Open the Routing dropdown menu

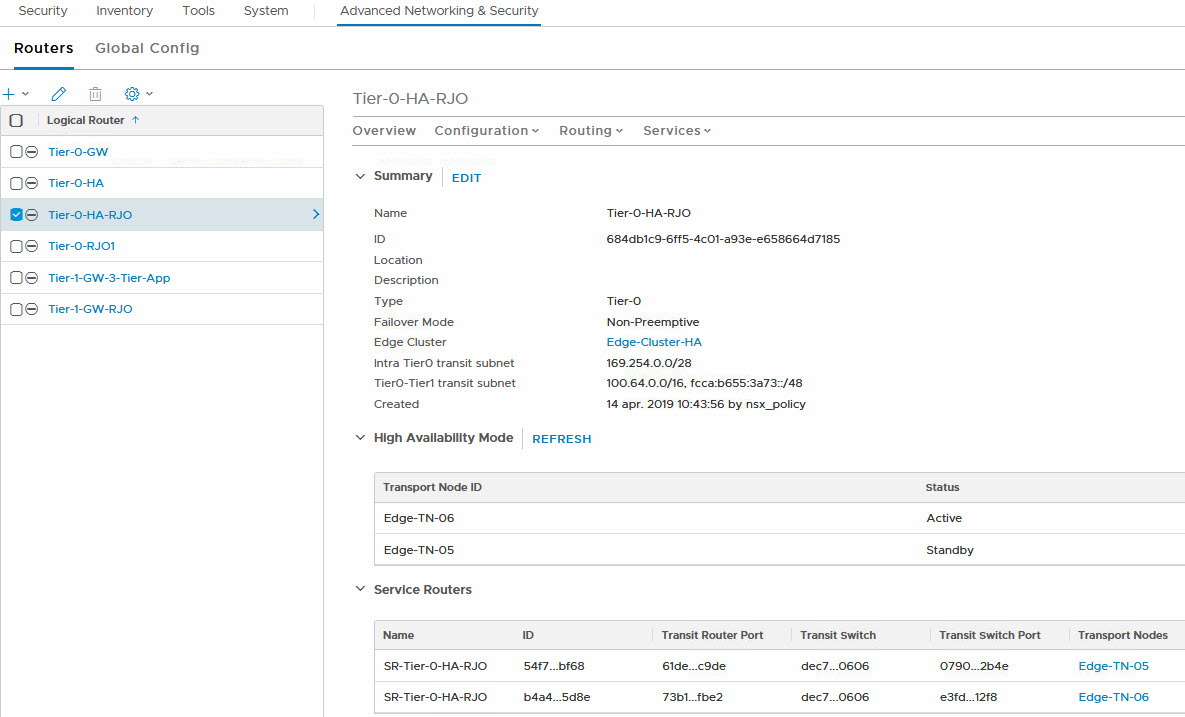pos(590,131)
